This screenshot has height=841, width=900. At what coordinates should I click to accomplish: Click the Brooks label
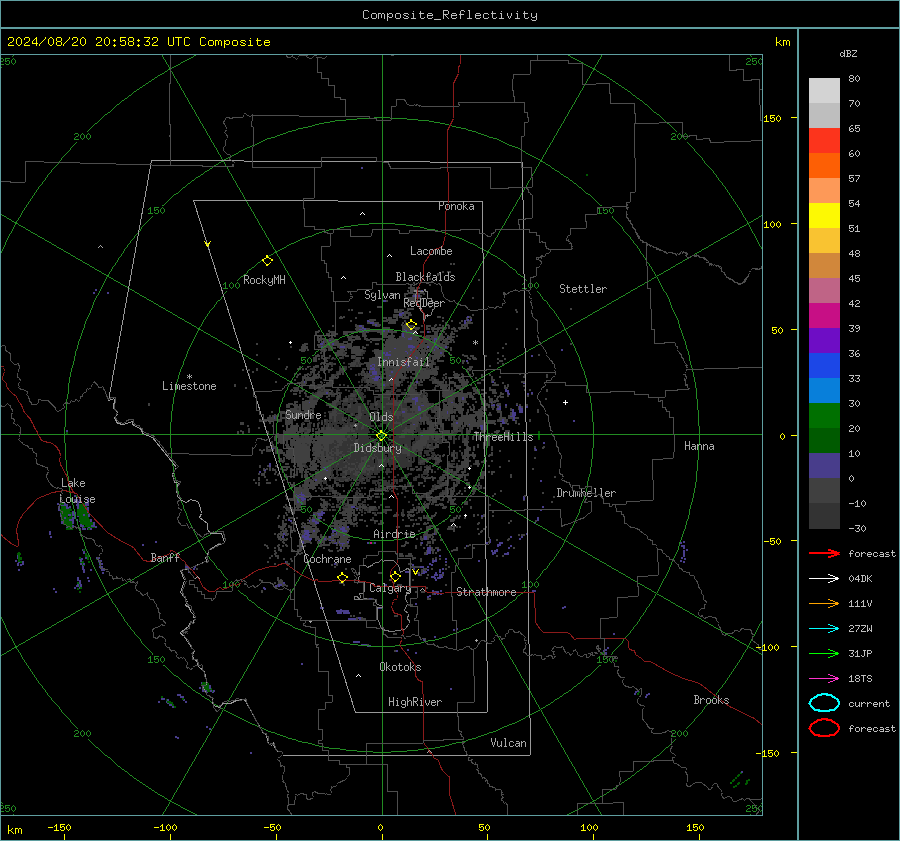click(x=711, y=700)
